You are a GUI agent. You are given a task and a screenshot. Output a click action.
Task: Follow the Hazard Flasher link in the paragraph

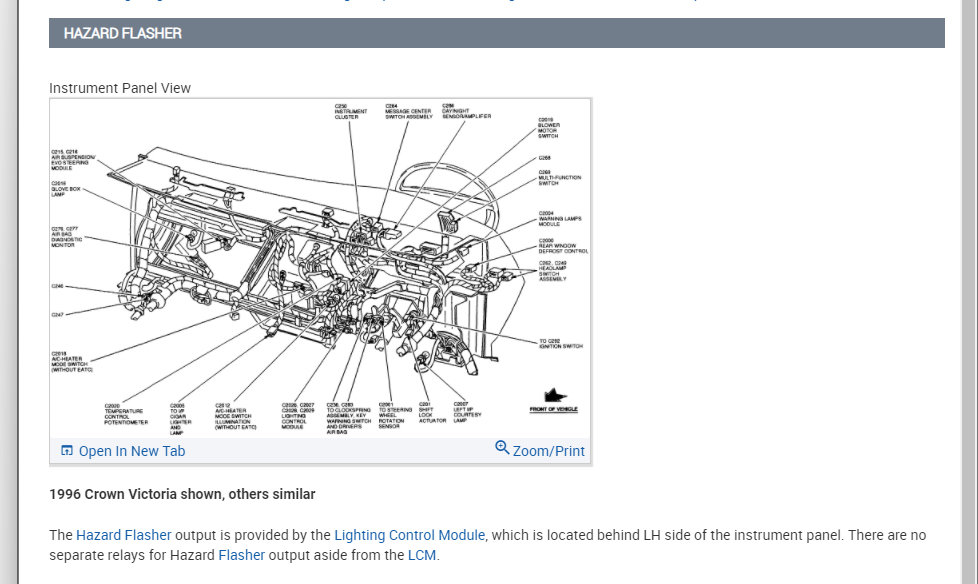click(123, 535)
